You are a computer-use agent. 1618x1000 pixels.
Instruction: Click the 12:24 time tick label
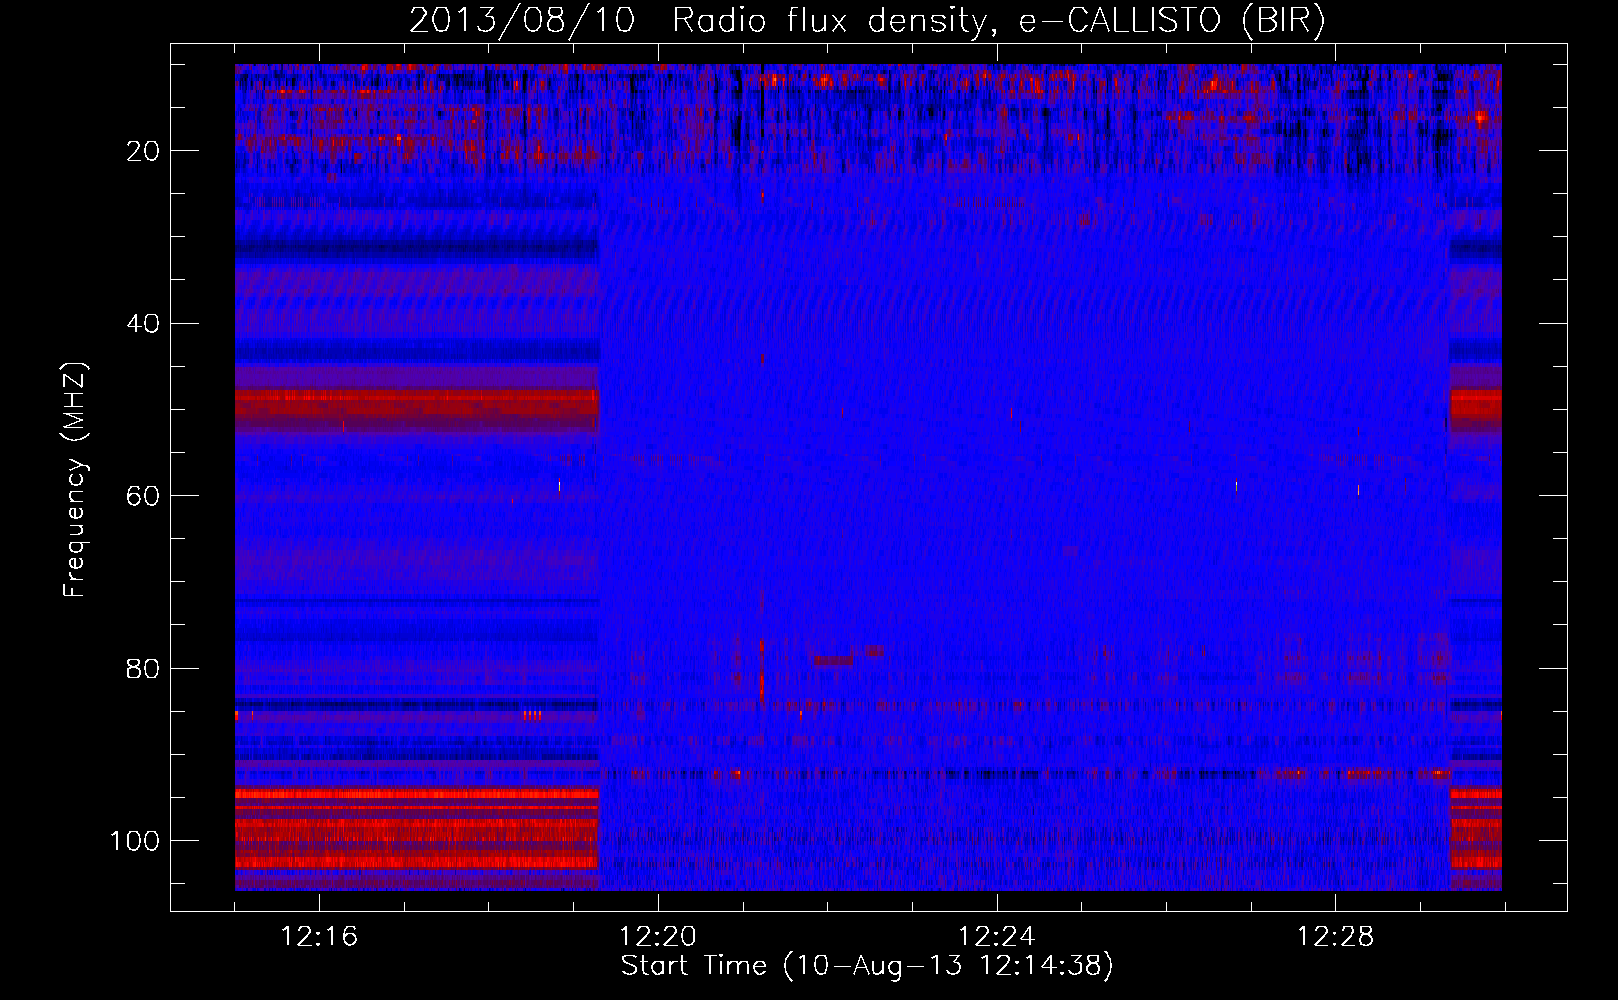(x=997, y=937)
